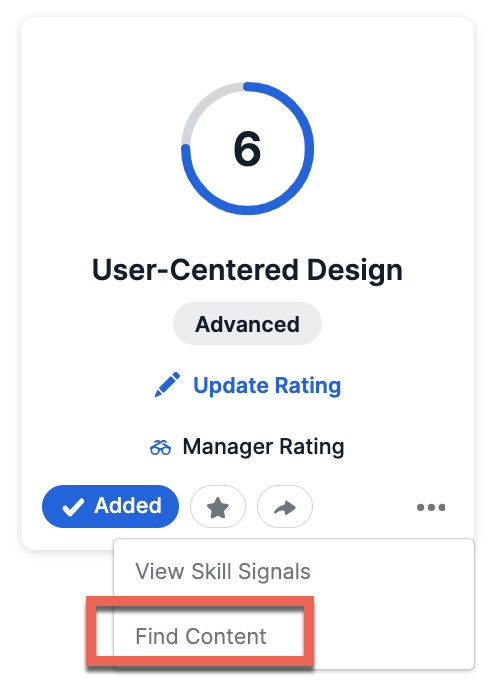This screenshot has width=494, height=686.
Task: Choose View Skill Signals from the menu
Action: (x=223, y=571)
